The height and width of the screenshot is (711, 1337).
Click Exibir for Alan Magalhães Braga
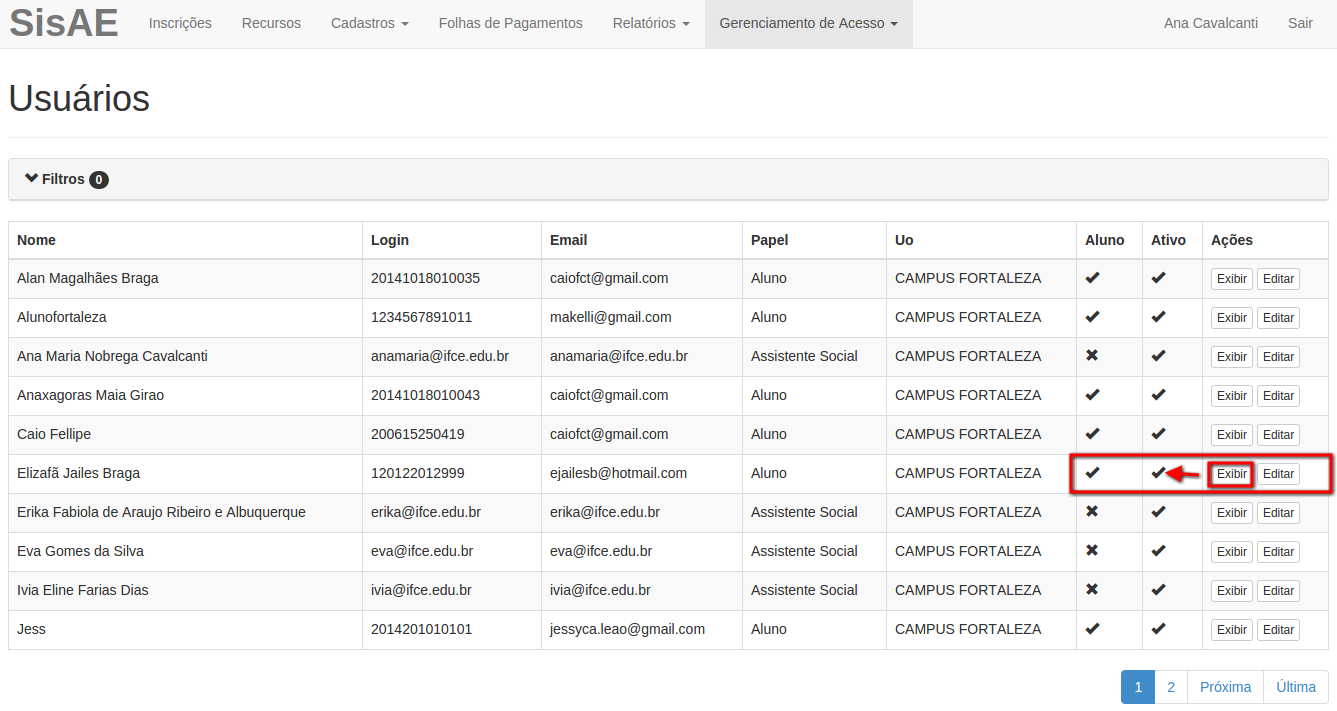pyautogui.click(x=1232, y=279)
